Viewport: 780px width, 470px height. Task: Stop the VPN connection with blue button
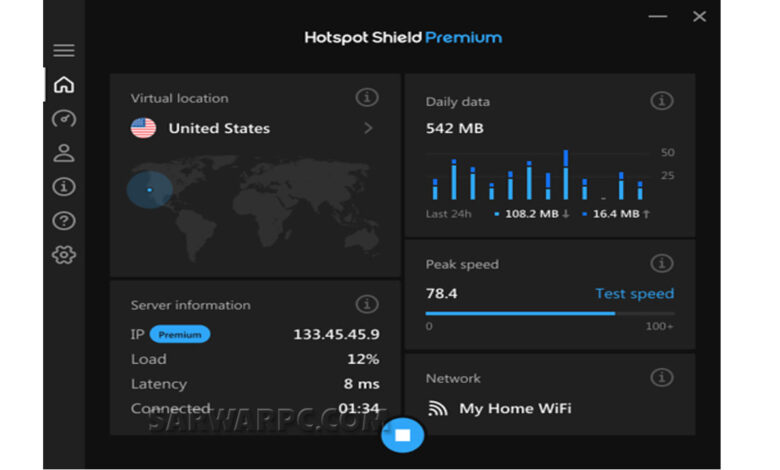402,435
